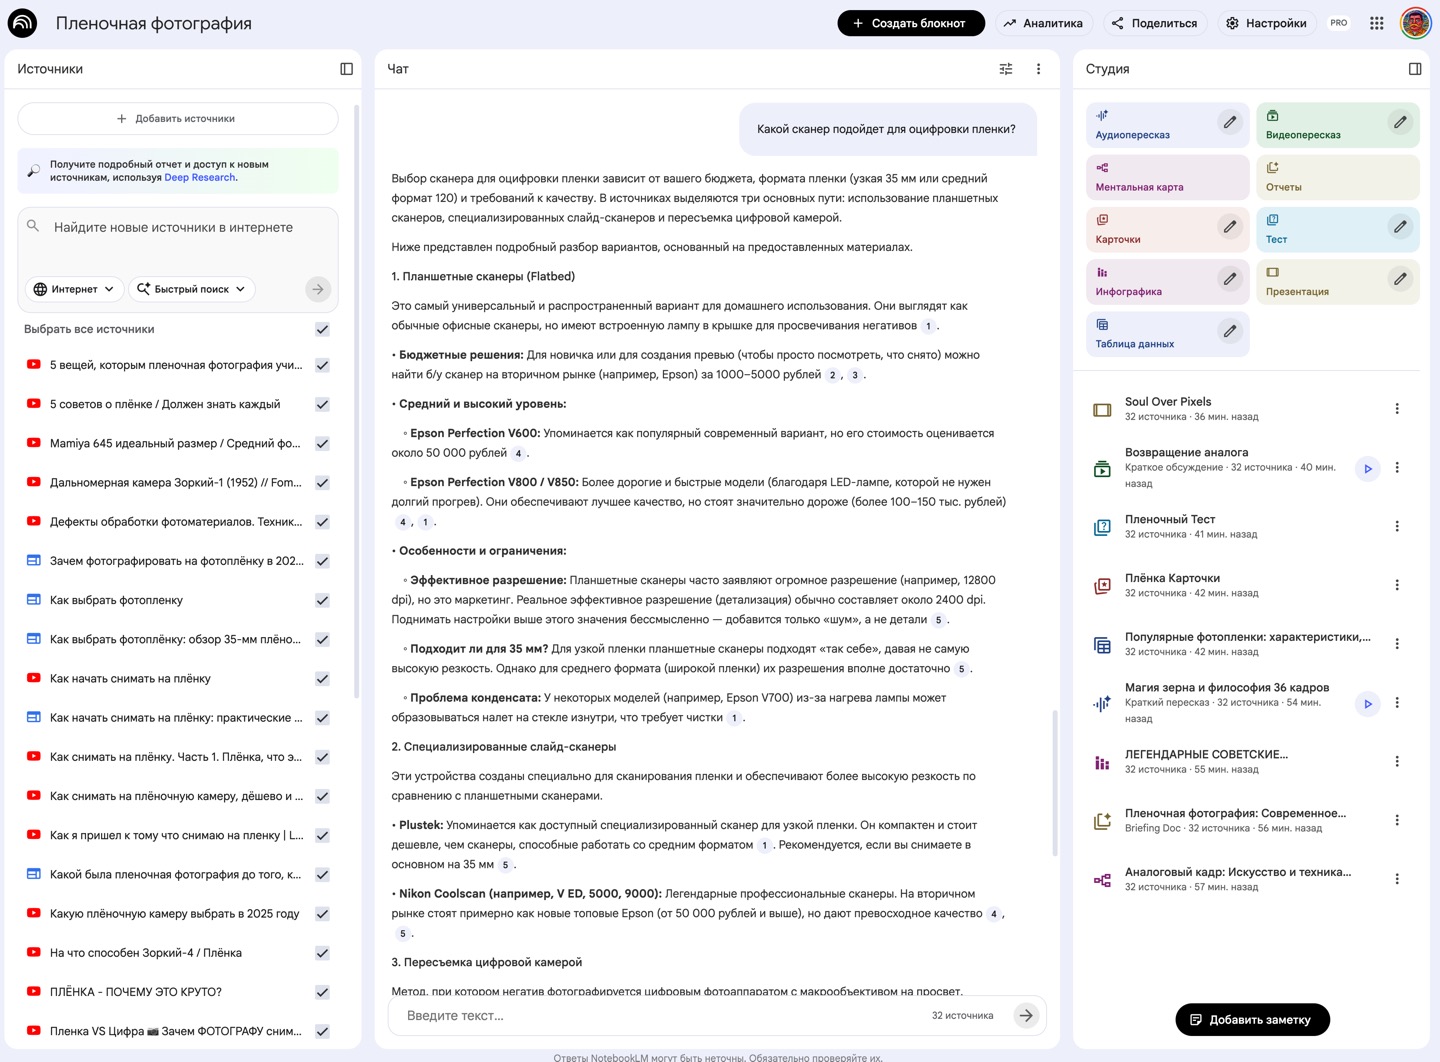Edit the Data table options
This screenshot has height=1062, width=1440.
[x=1230, y=331]
